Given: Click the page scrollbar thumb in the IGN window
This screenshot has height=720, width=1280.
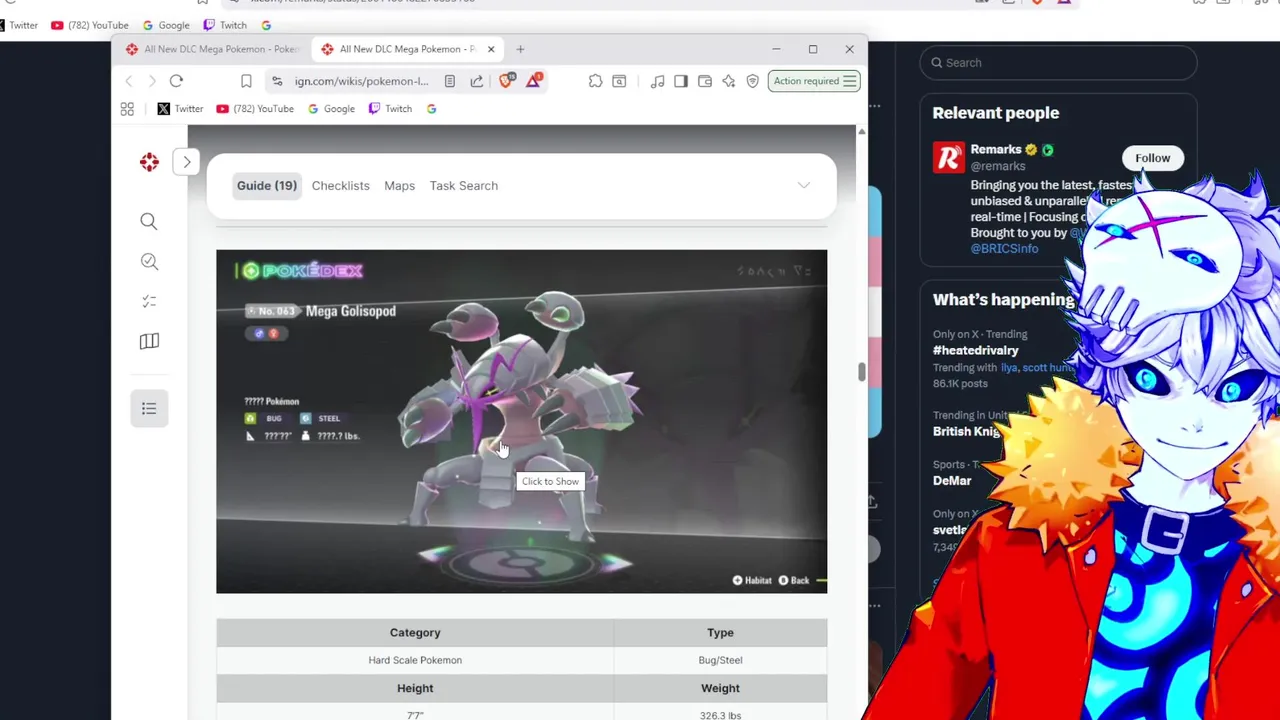Looking at the screenshot, I should tap(861, 372).
